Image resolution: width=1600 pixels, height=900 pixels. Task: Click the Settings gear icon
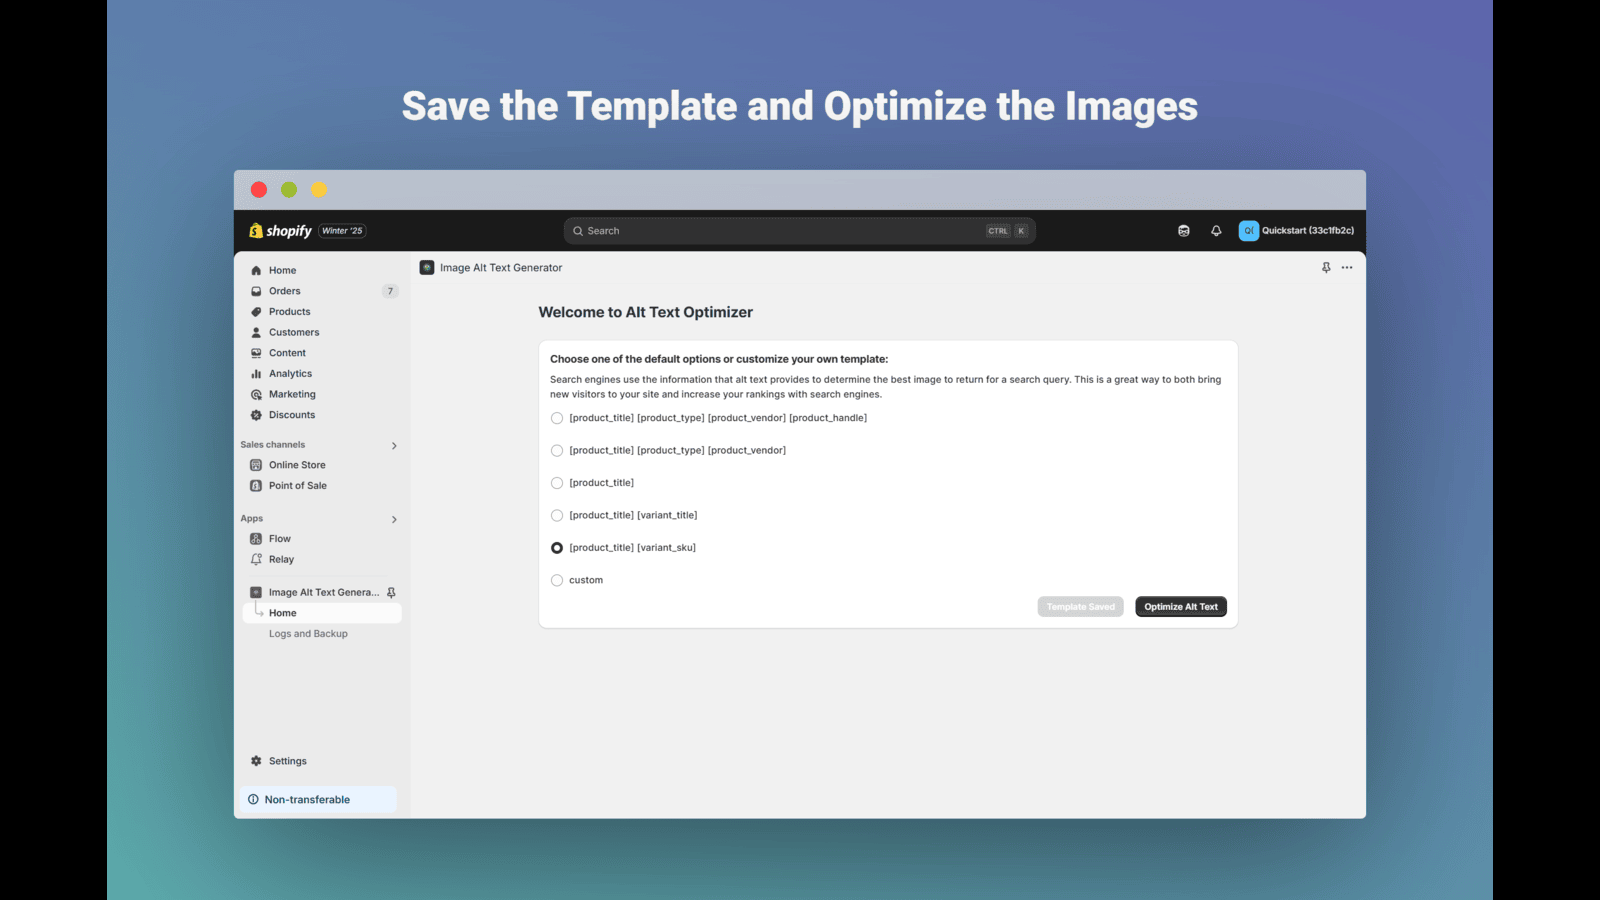[x=257, y=761]
